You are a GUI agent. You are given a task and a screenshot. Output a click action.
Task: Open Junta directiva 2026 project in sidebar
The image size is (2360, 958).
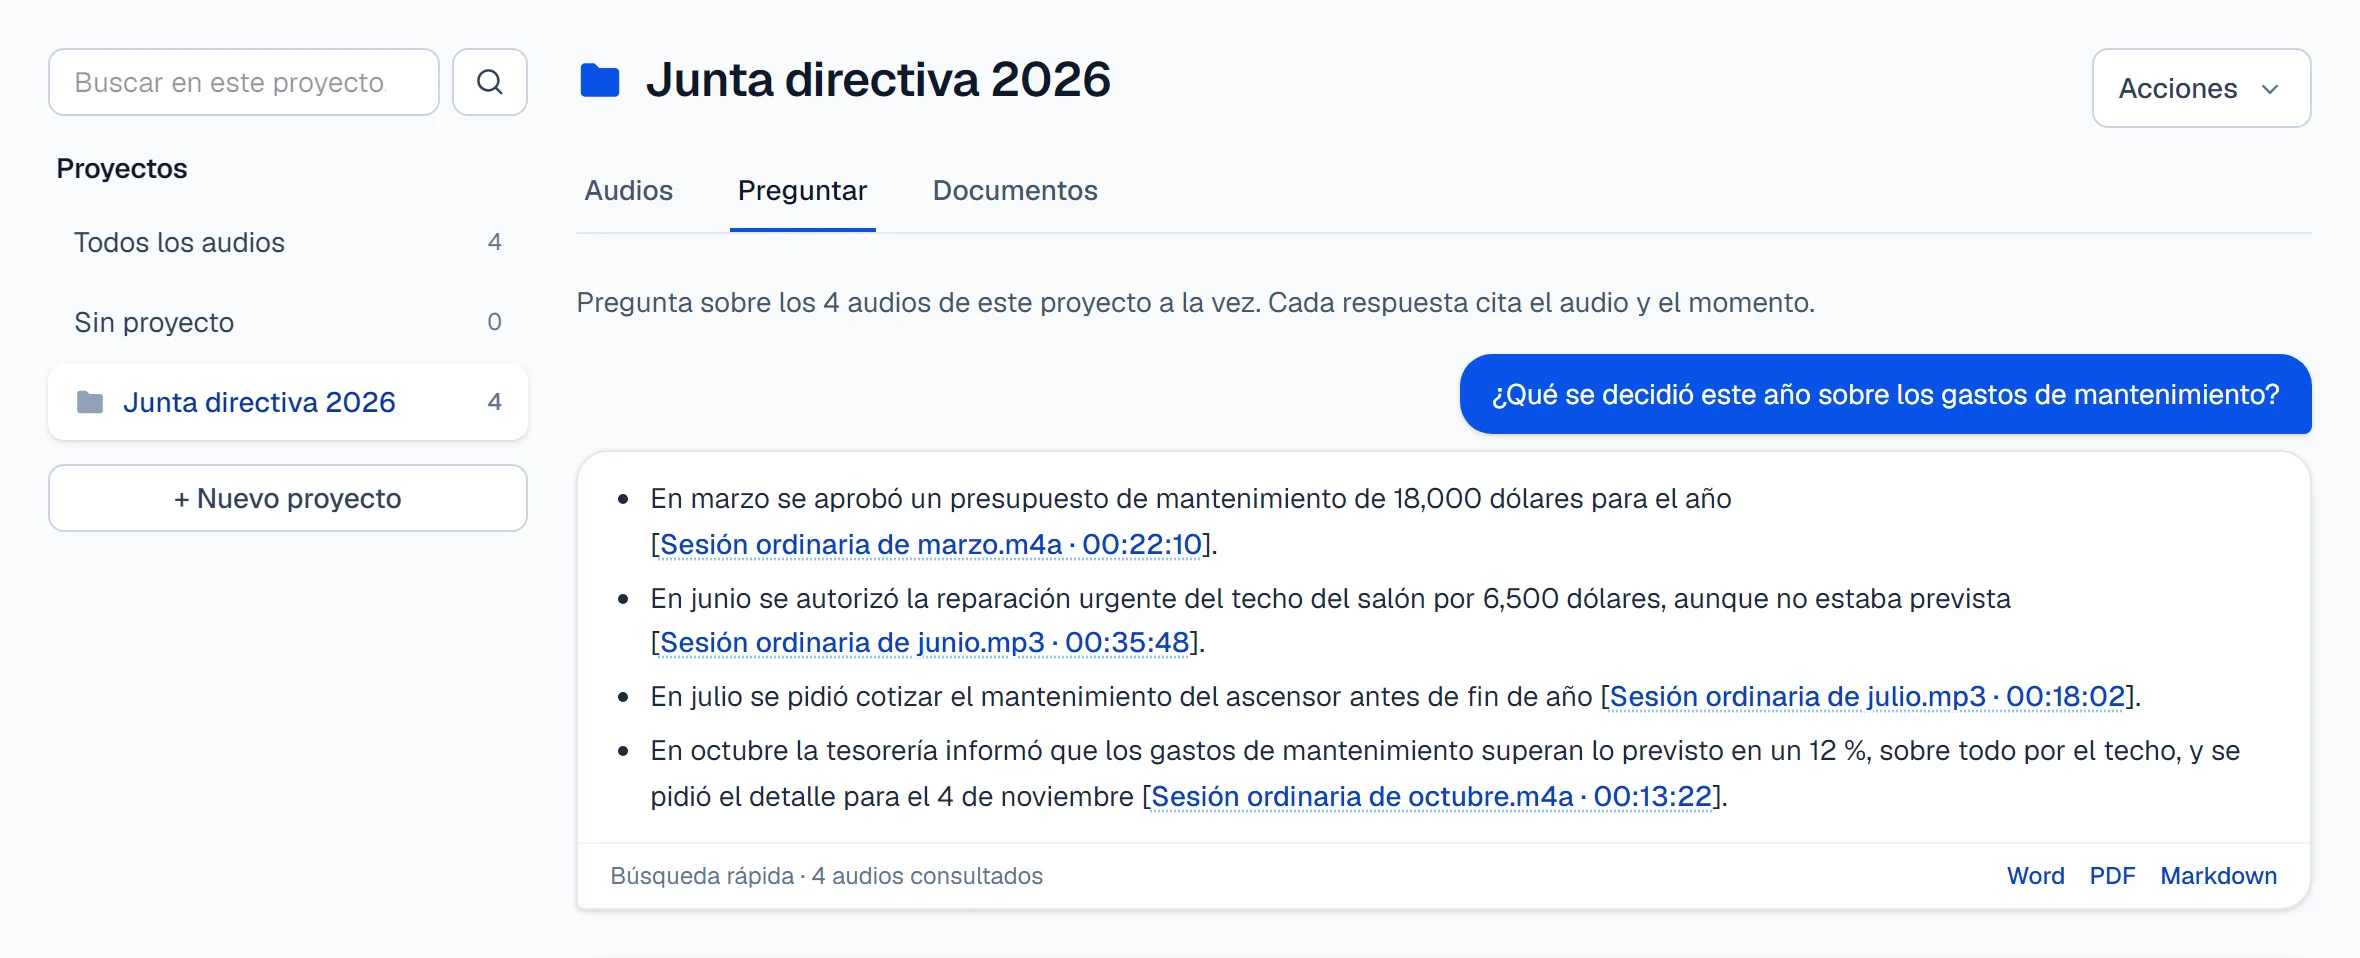[288, 402]
